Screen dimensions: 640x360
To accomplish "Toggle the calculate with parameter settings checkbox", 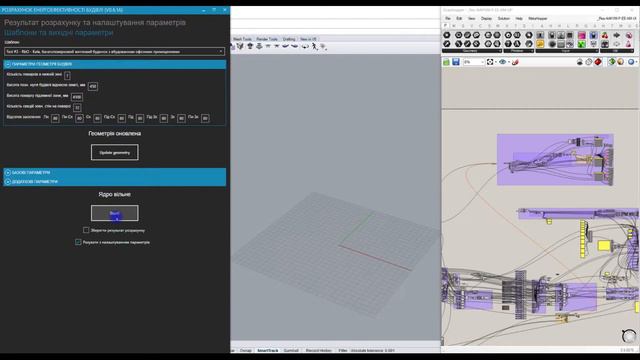I will (78, 242).
